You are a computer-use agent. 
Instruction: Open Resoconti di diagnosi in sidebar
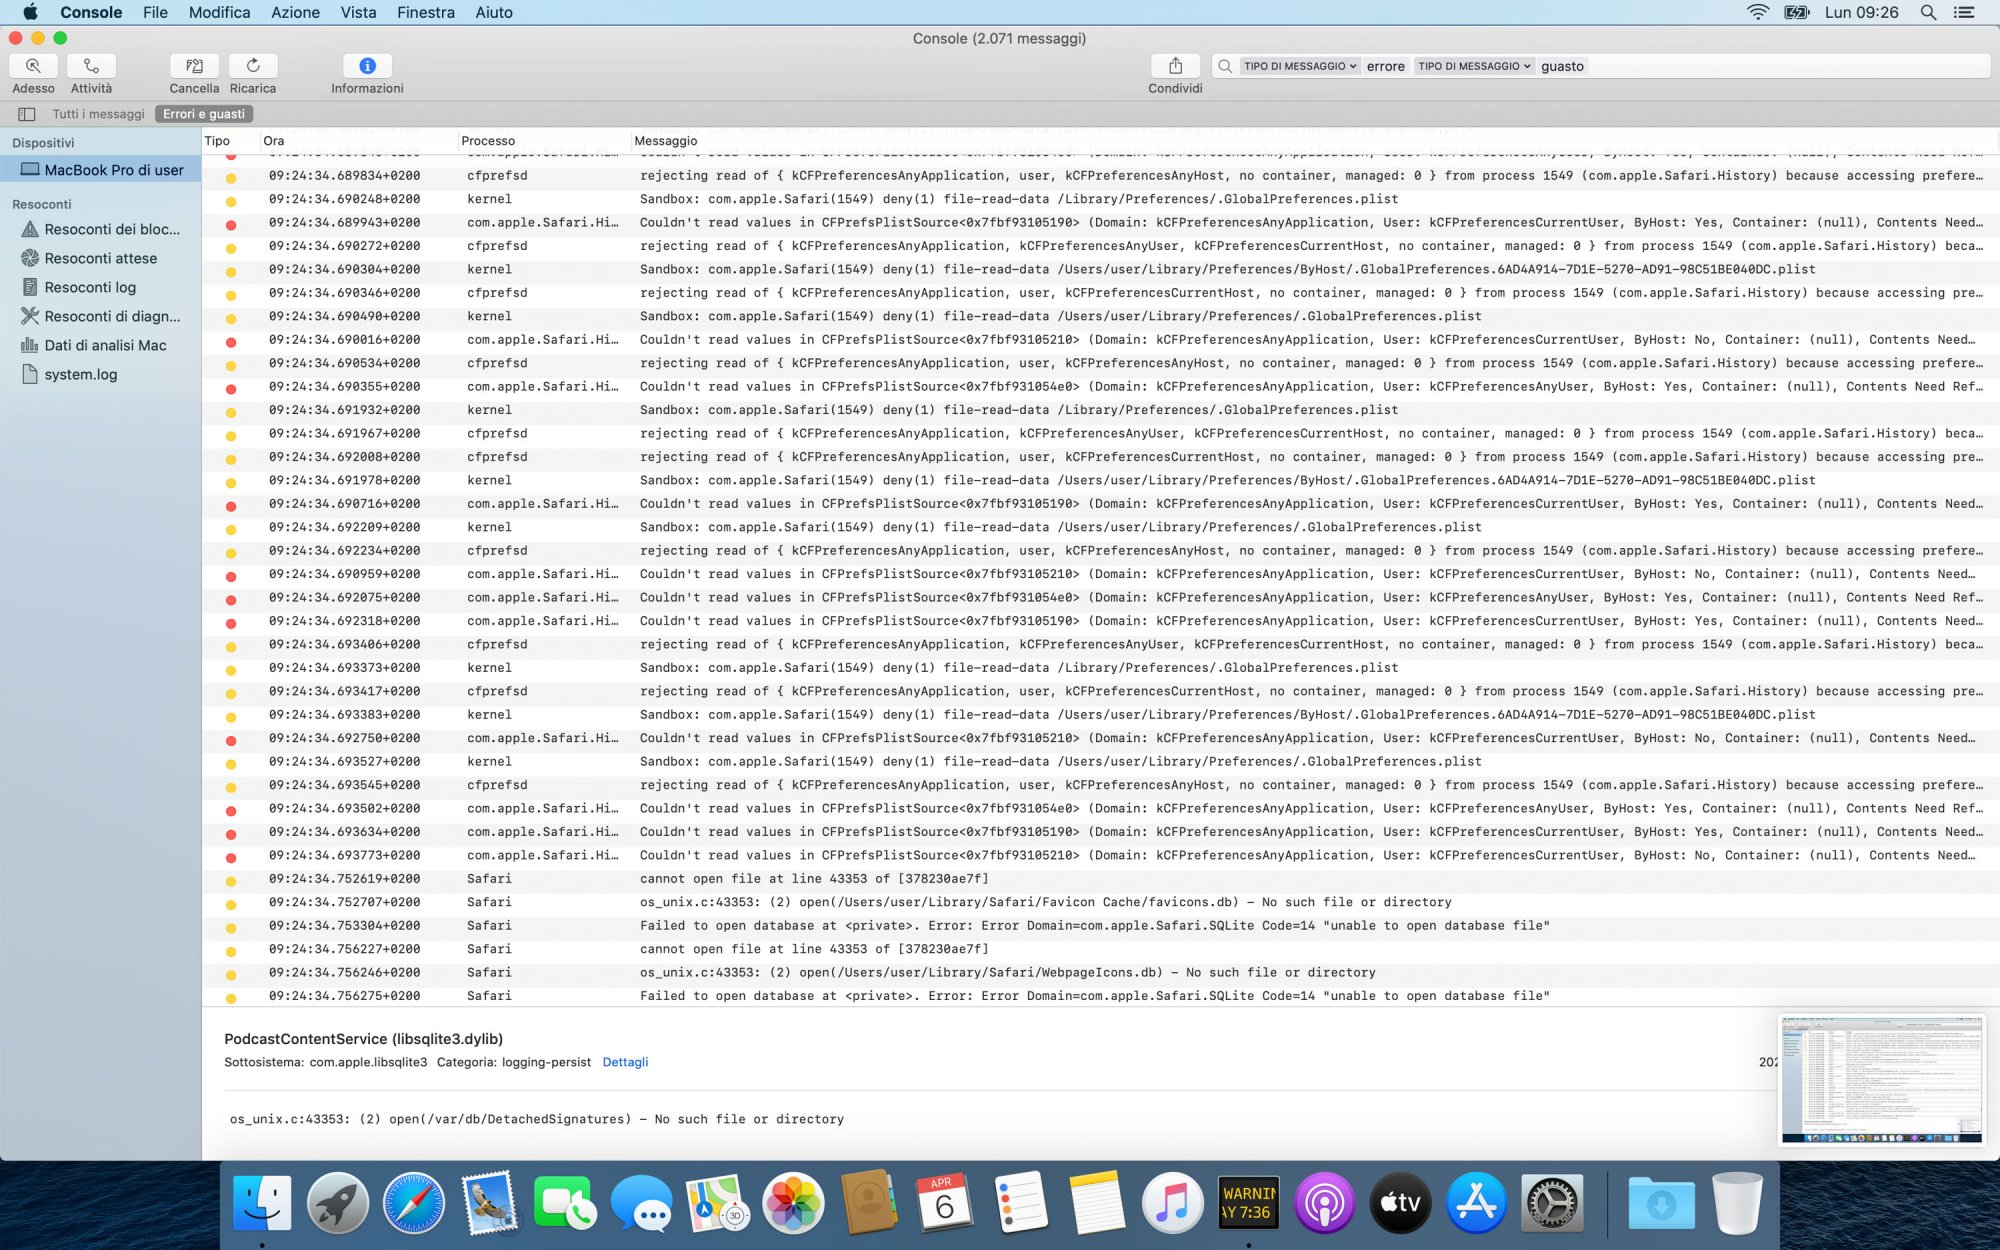pos(100,316)
